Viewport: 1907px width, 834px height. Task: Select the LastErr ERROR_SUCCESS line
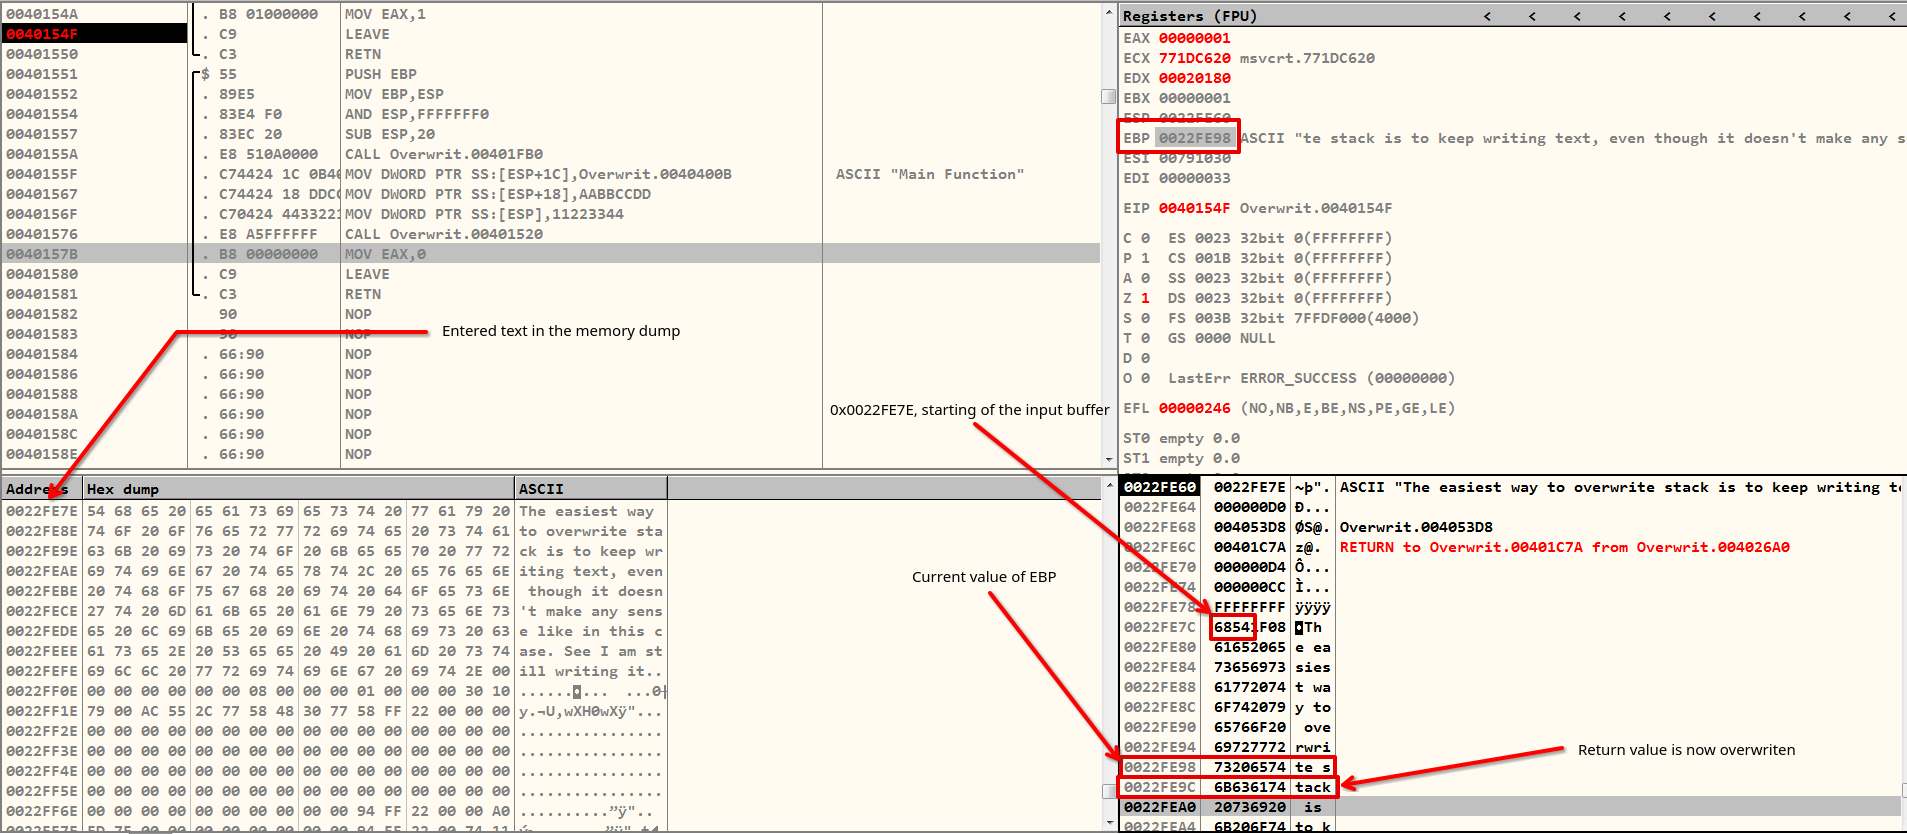click(x=1312, y=378)
